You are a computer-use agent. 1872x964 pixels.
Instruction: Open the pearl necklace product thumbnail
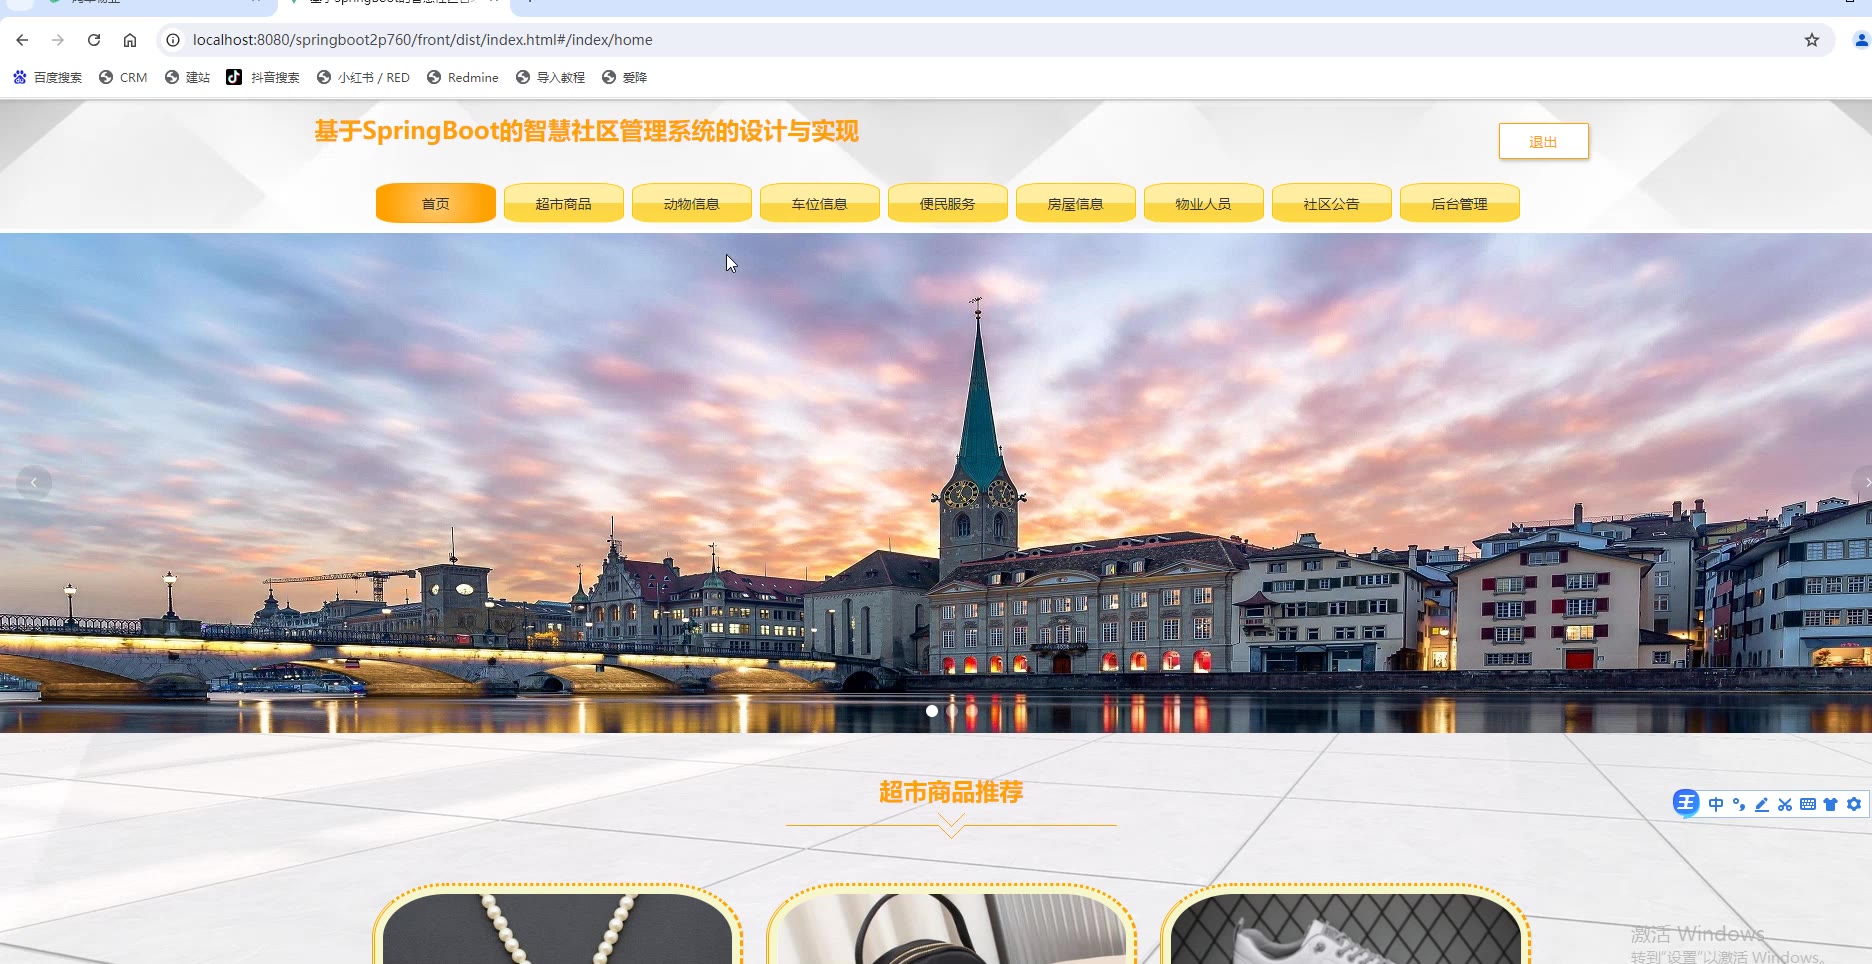558,928
